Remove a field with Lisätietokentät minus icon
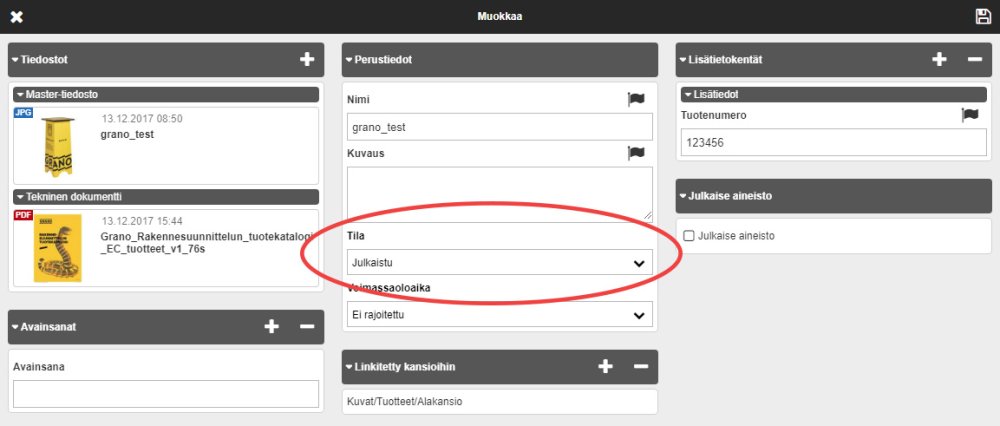 (x=974, y=60)
